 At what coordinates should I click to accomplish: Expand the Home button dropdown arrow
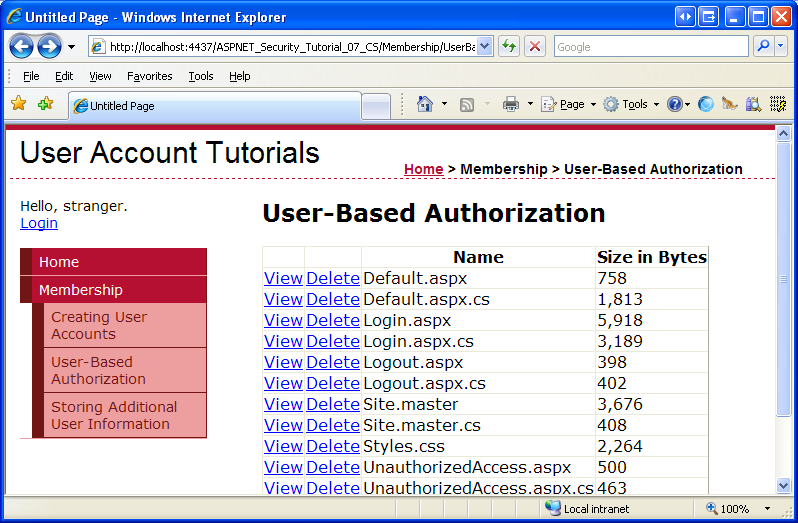point(444,104)
